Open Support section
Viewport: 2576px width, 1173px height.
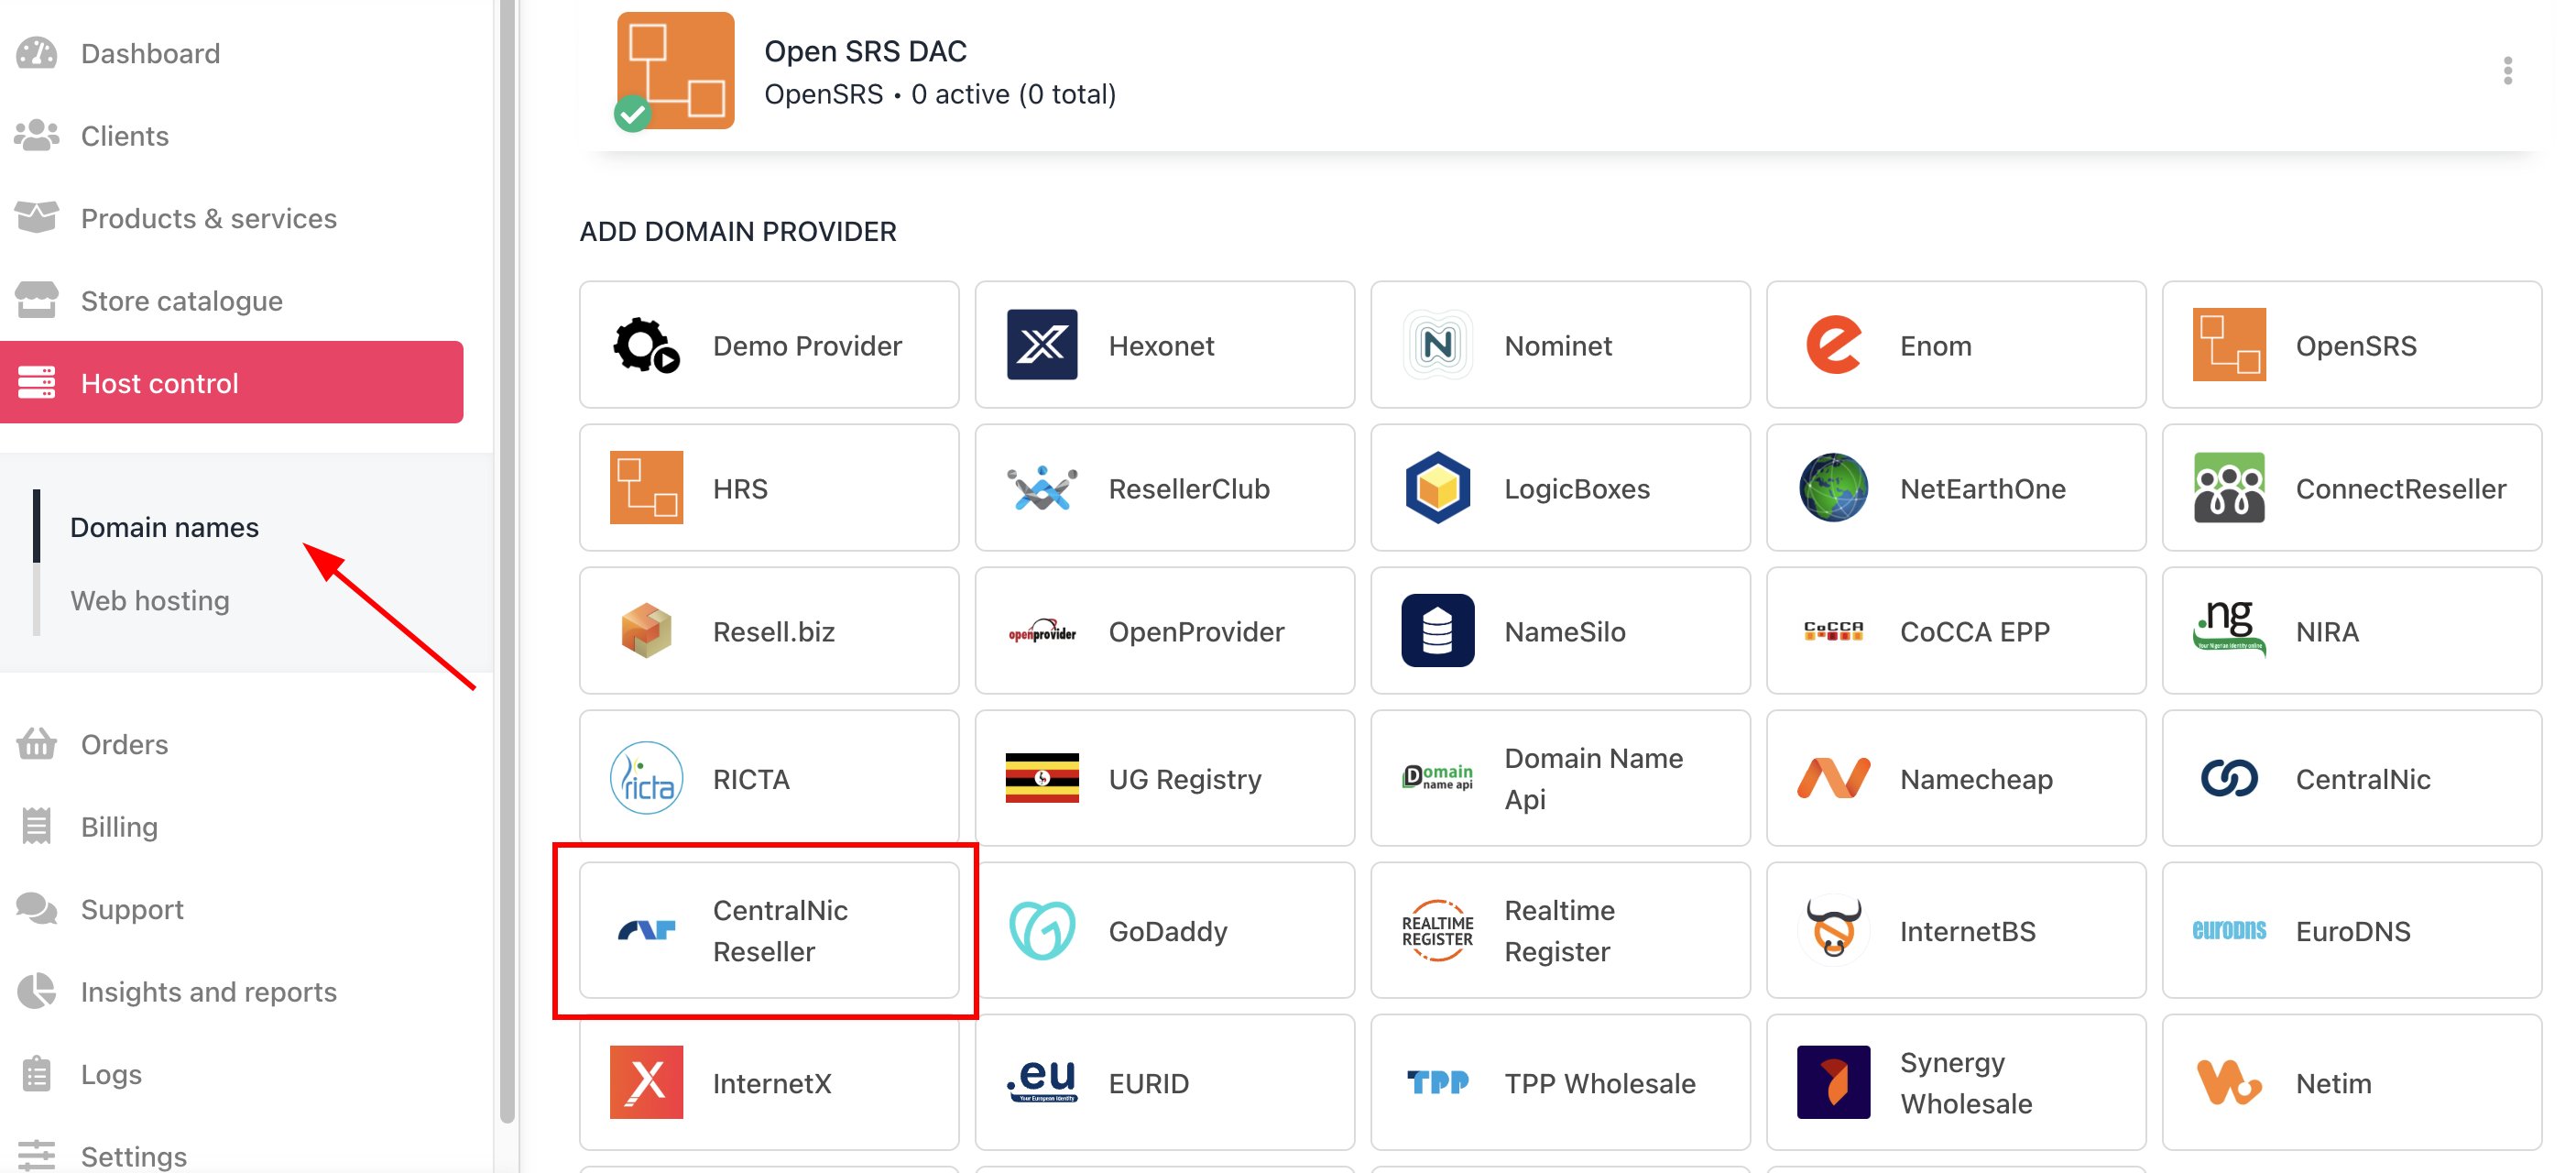click(x=132, y=909)
